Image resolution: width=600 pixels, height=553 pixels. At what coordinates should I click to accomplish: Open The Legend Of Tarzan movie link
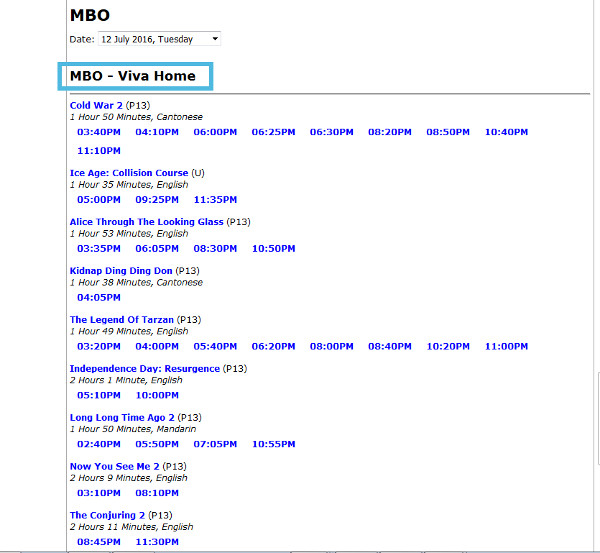(x=122, y=320)
